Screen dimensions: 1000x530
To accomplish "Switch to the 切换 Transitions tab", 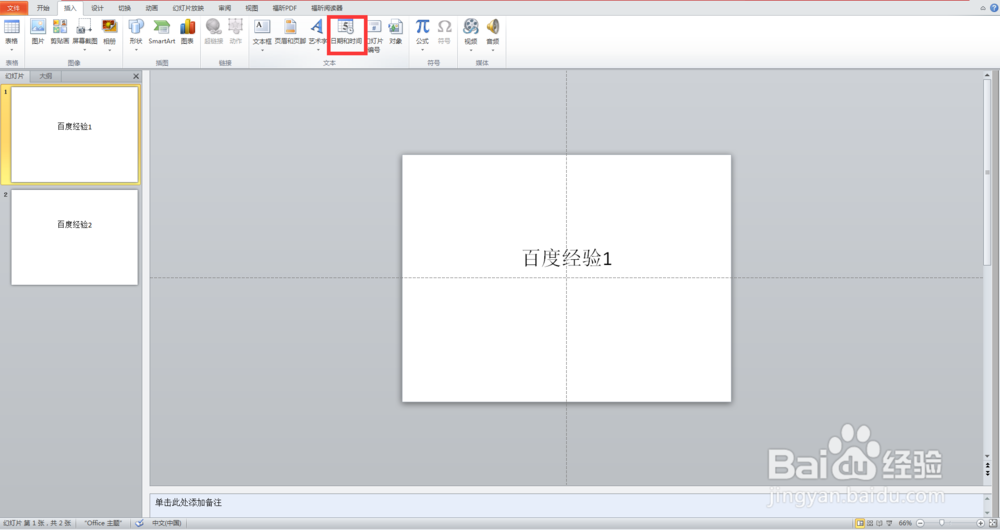I will (124, 8).
